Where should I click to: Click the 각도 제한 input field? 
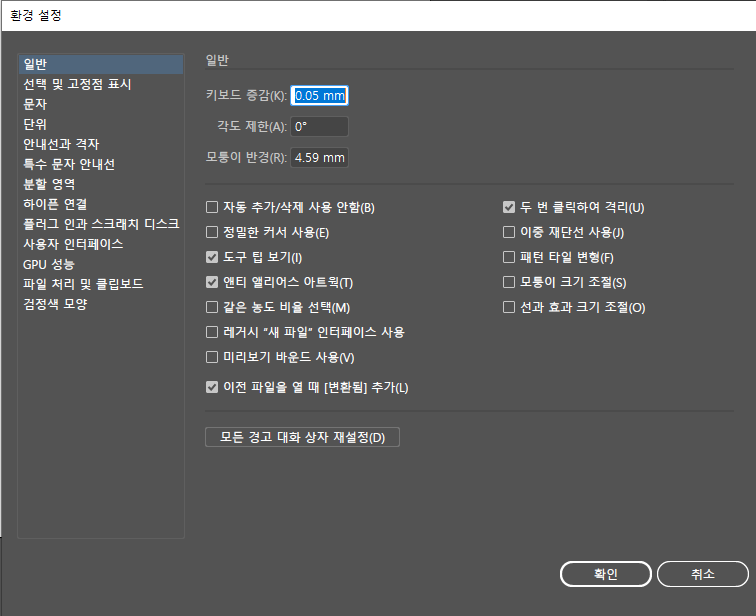click(319, 127)
